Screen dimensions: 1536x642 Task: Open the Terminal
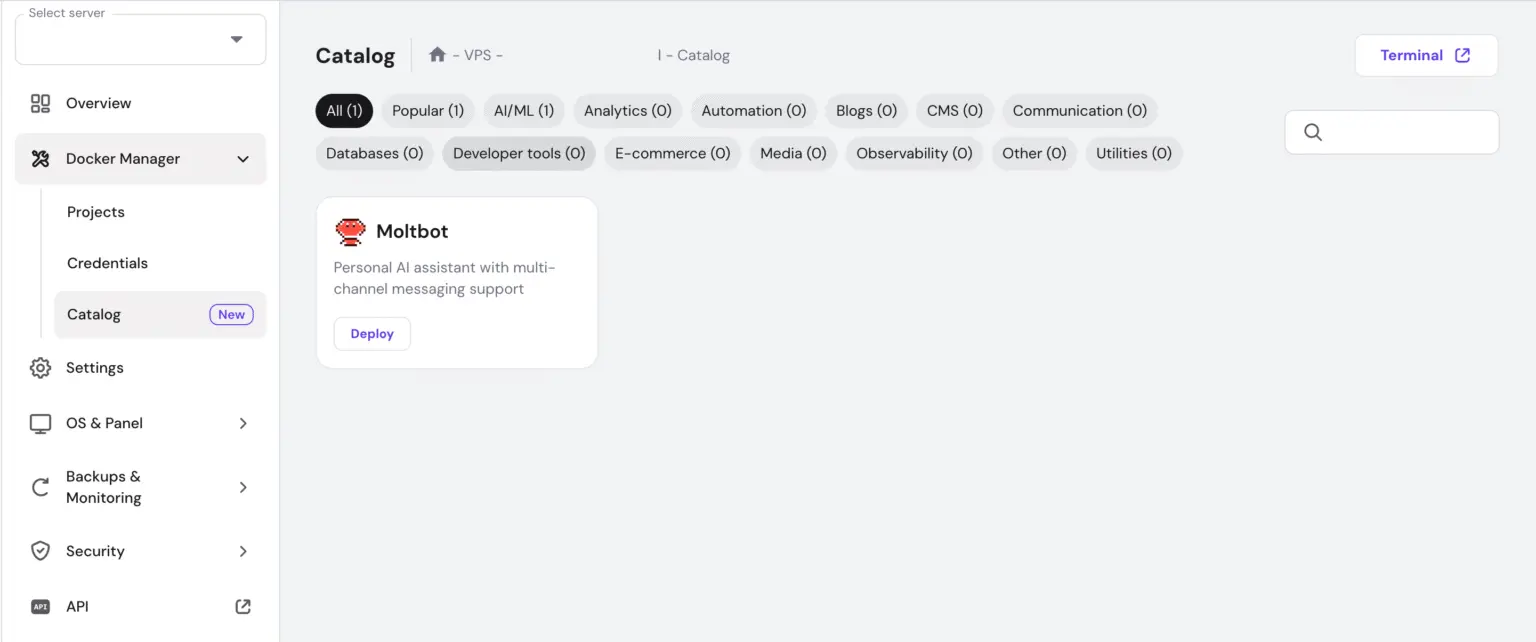1425,55
